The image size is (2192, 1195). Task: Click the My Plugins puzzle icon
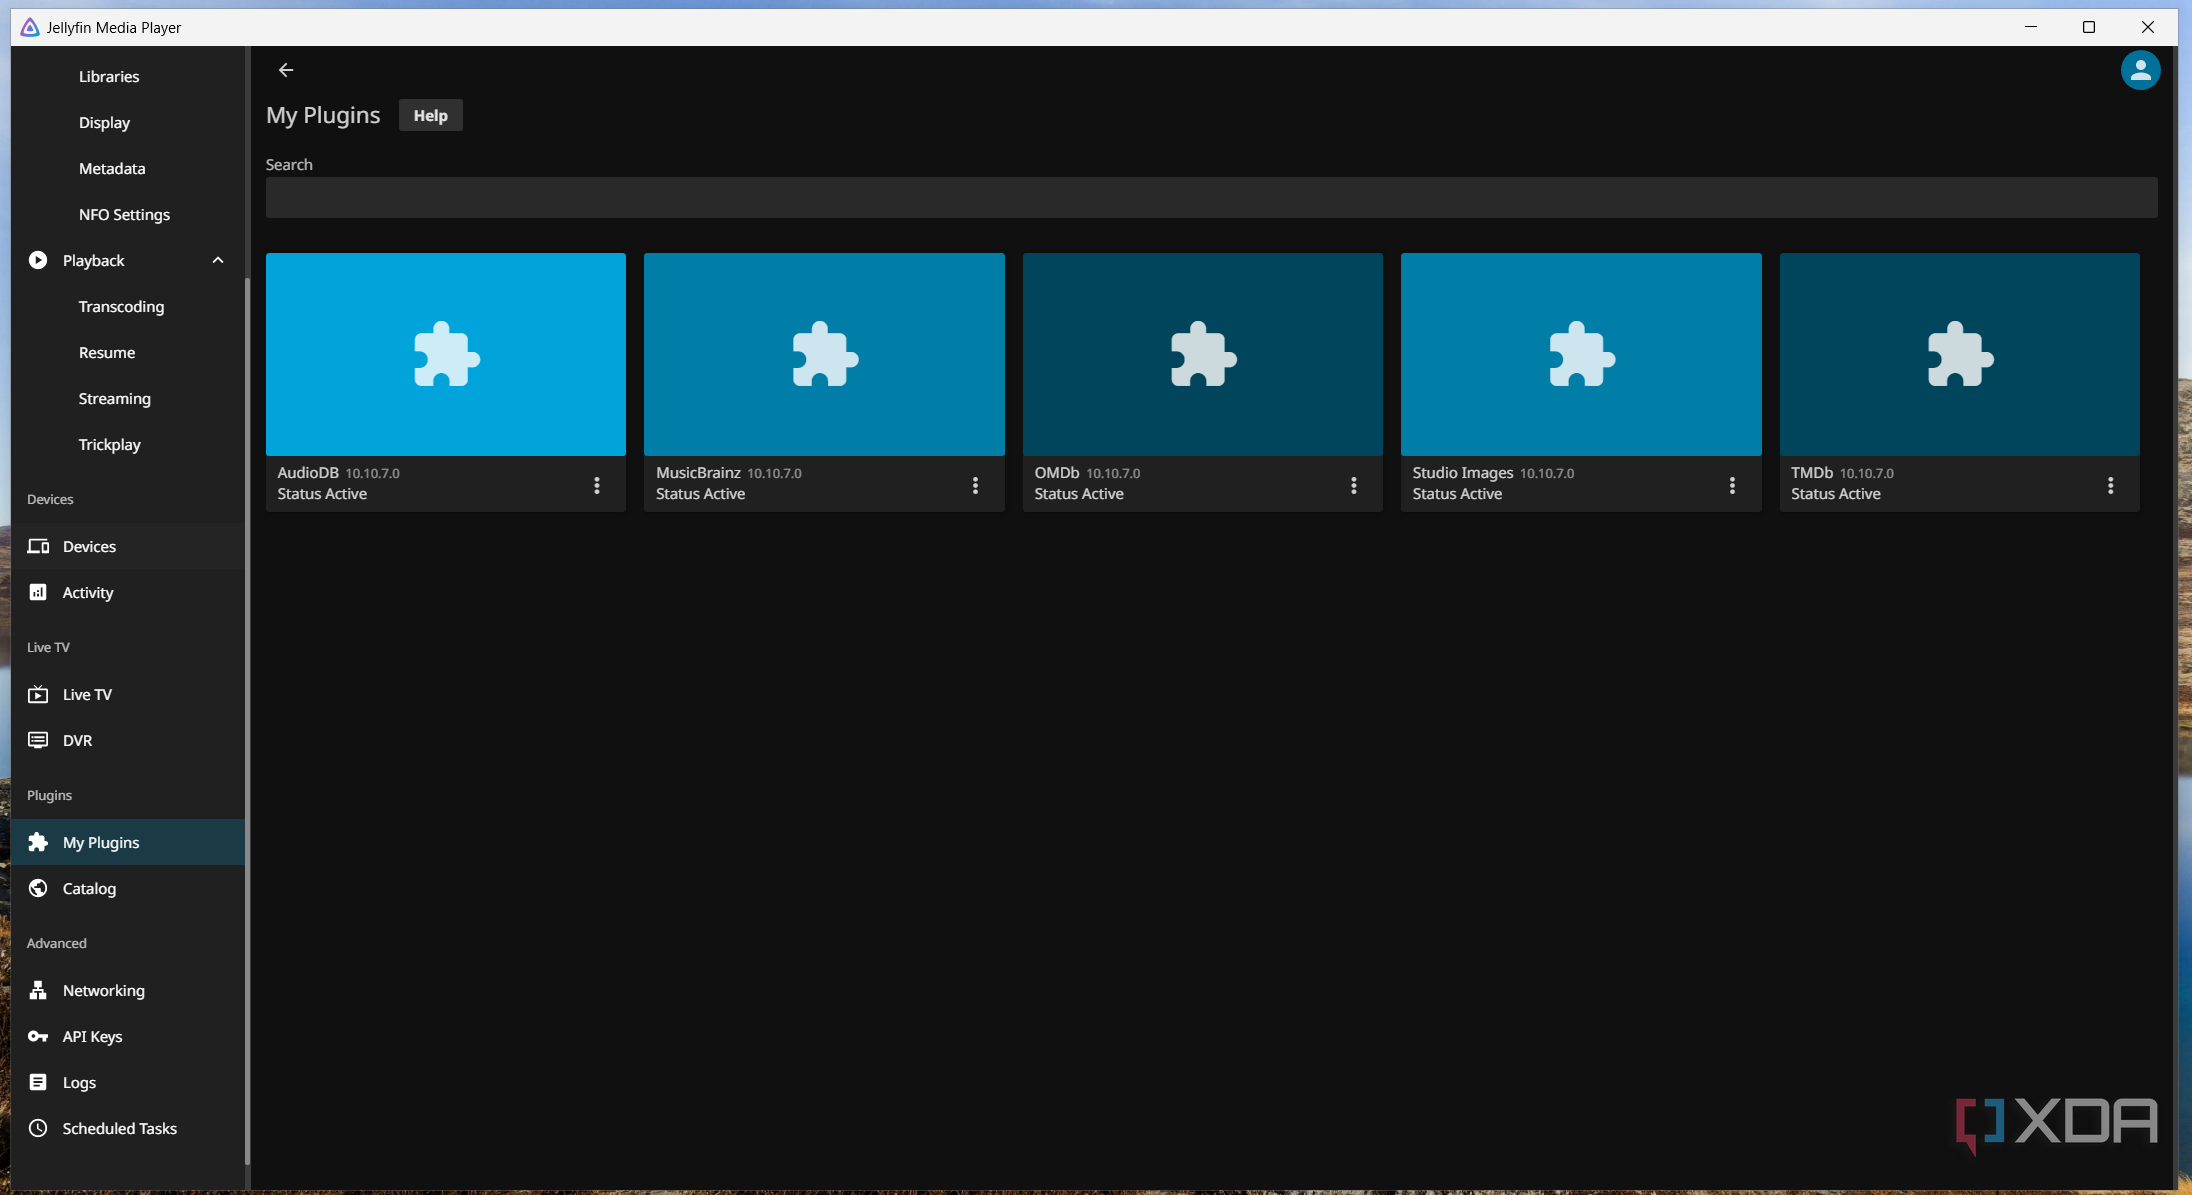click(x=38, y=842)
